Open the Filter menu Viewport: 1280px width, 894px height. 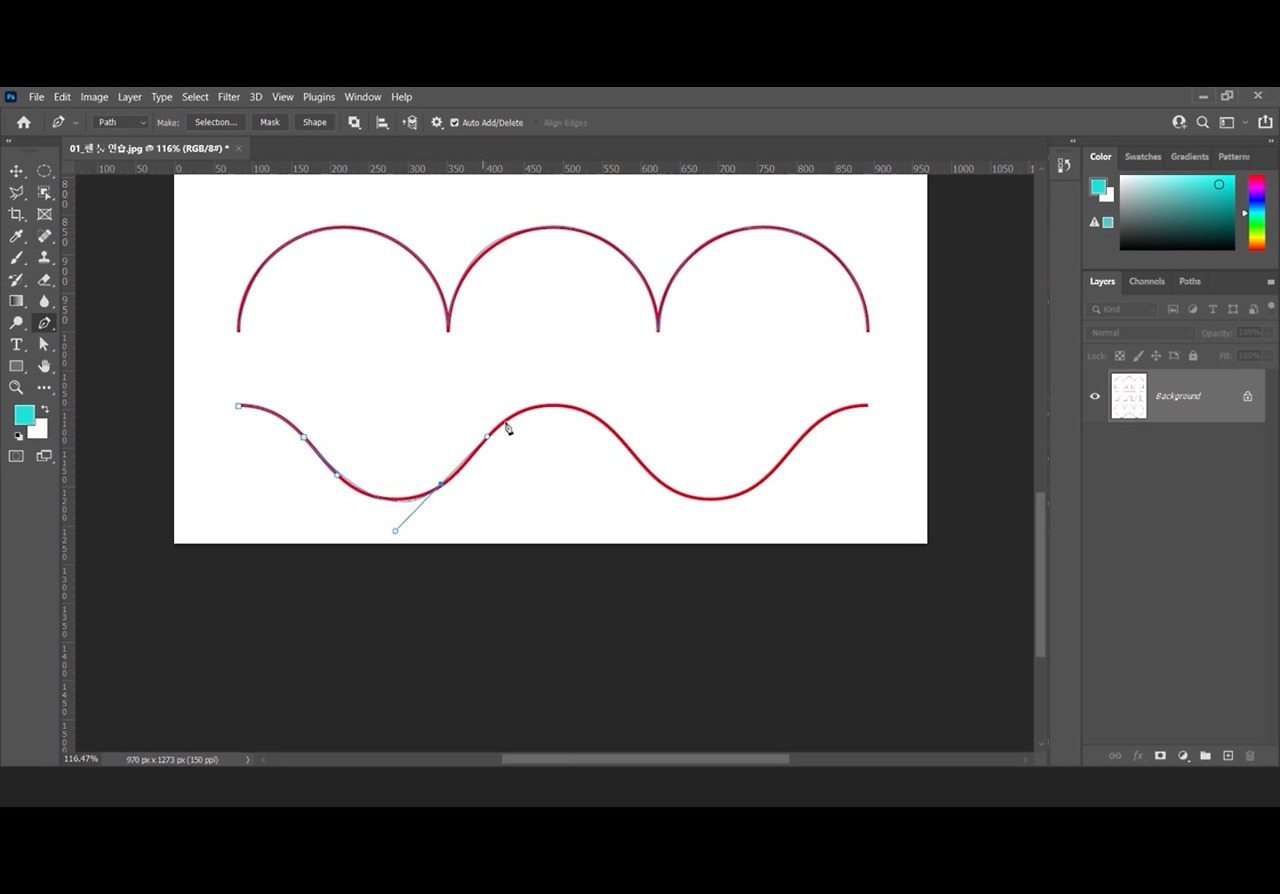coord(229,97)
